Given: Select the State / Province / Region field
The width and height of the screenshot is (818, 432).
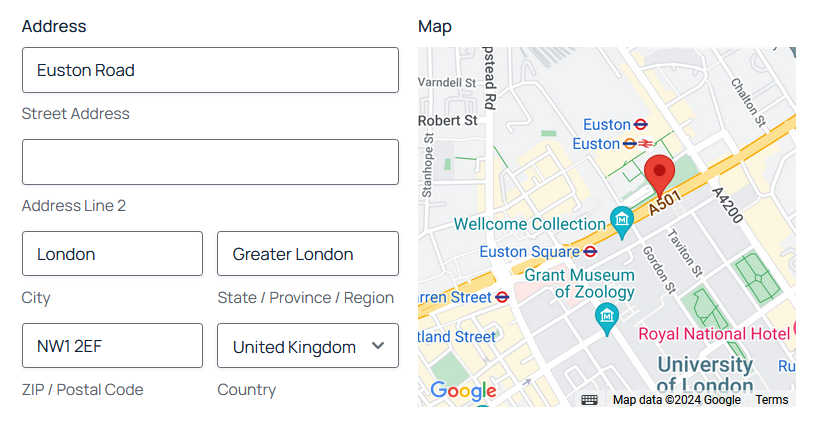Looking at the screenshot, I should (x=307, y=254).
